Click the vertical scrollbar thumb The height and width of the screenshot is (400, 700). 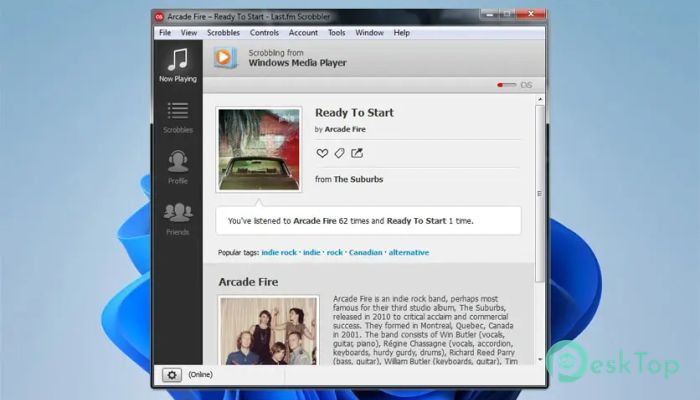point(540,194)
